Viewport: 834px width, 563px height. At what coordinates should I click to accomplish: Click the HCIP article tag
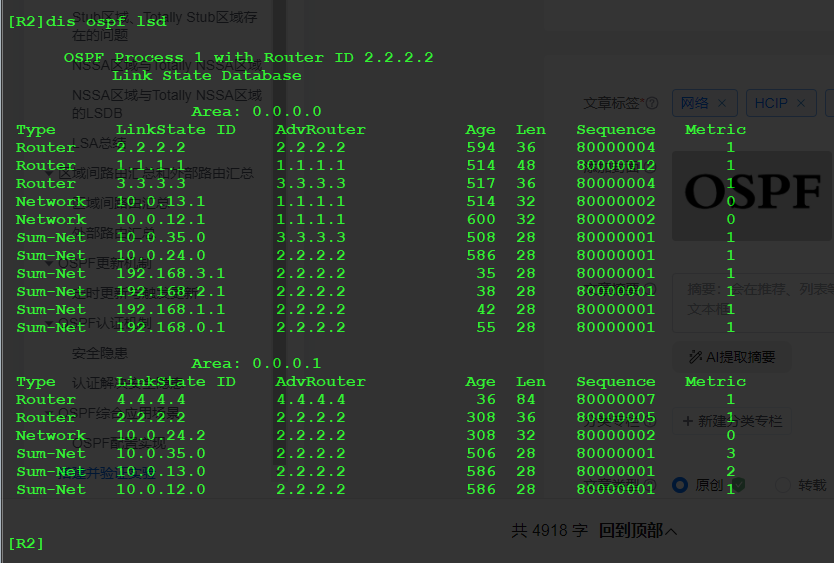781,103
